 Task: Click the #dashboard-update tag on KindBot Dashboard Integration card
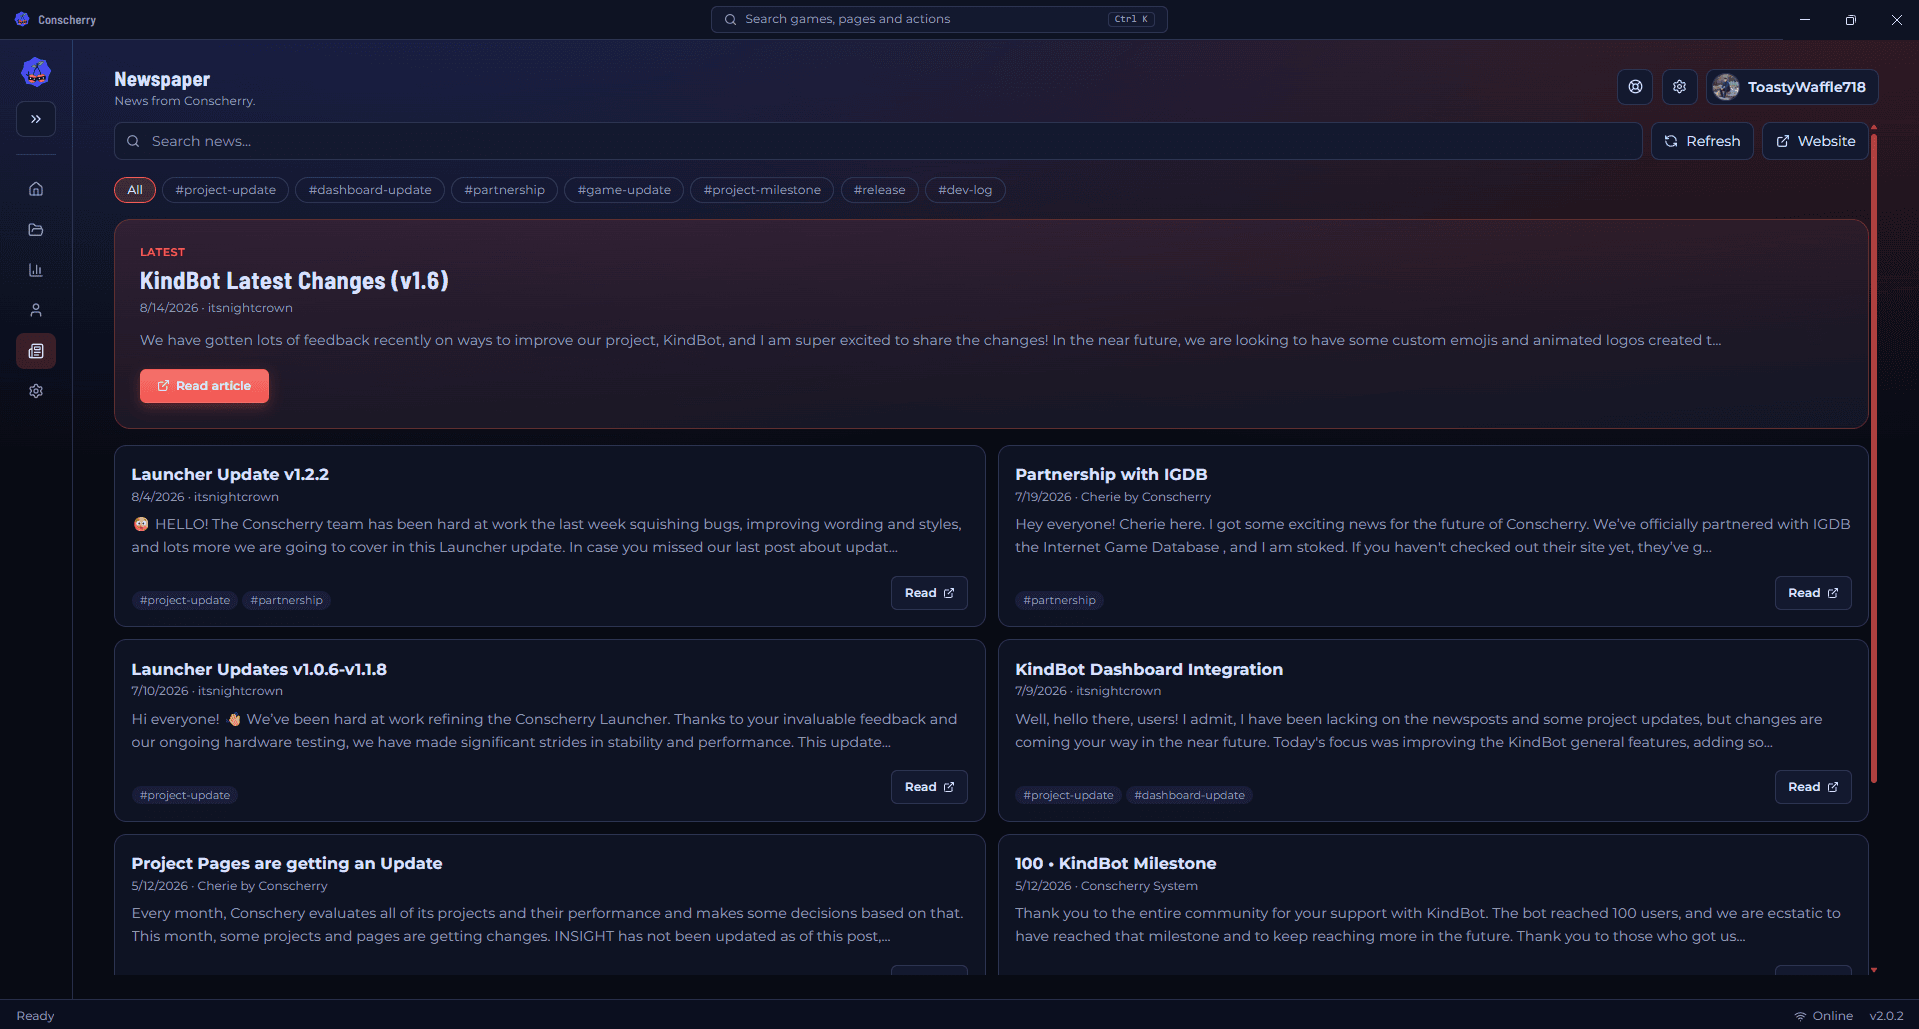click(1189, 795)
